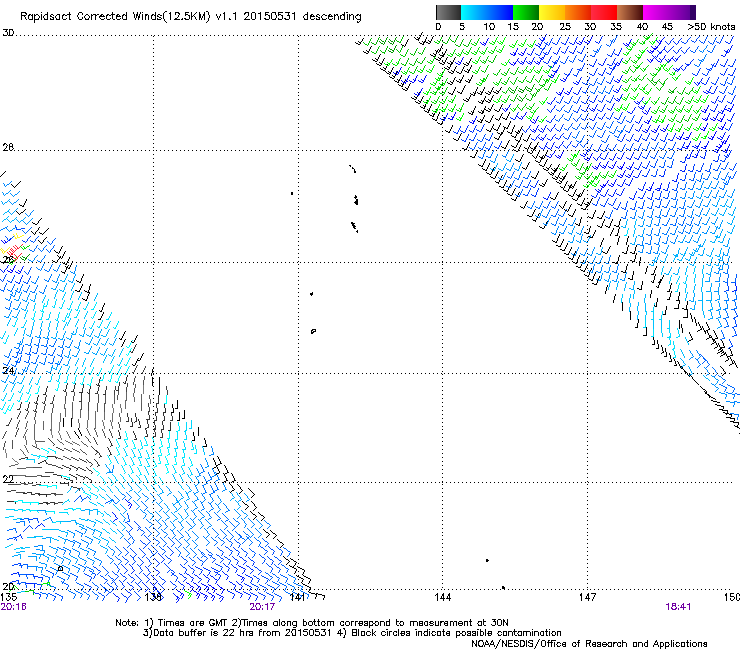Click the red 30-35 knots legend swatch
The height and width of the screenshot is (650, 740).
pyautogui.click(x=604, y=12)
